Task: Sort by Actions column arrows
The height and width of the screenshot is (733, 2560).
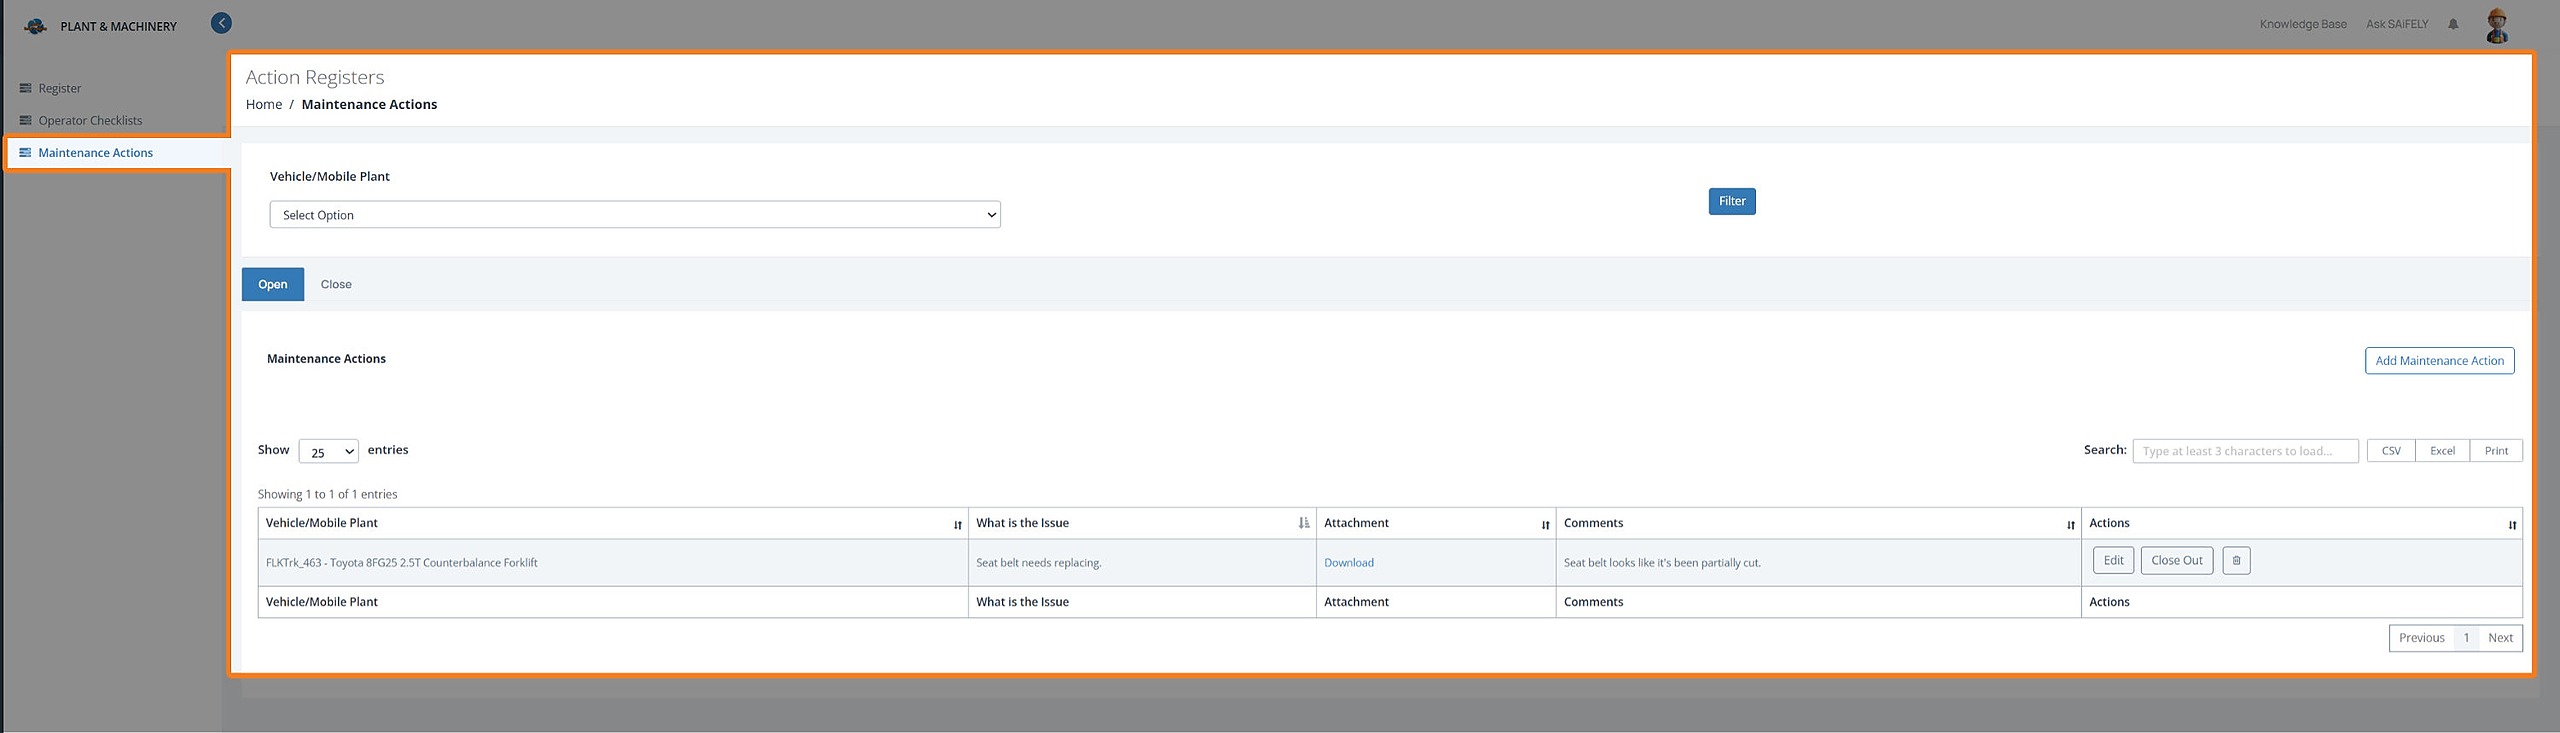Action: [x=2512, y=524]
